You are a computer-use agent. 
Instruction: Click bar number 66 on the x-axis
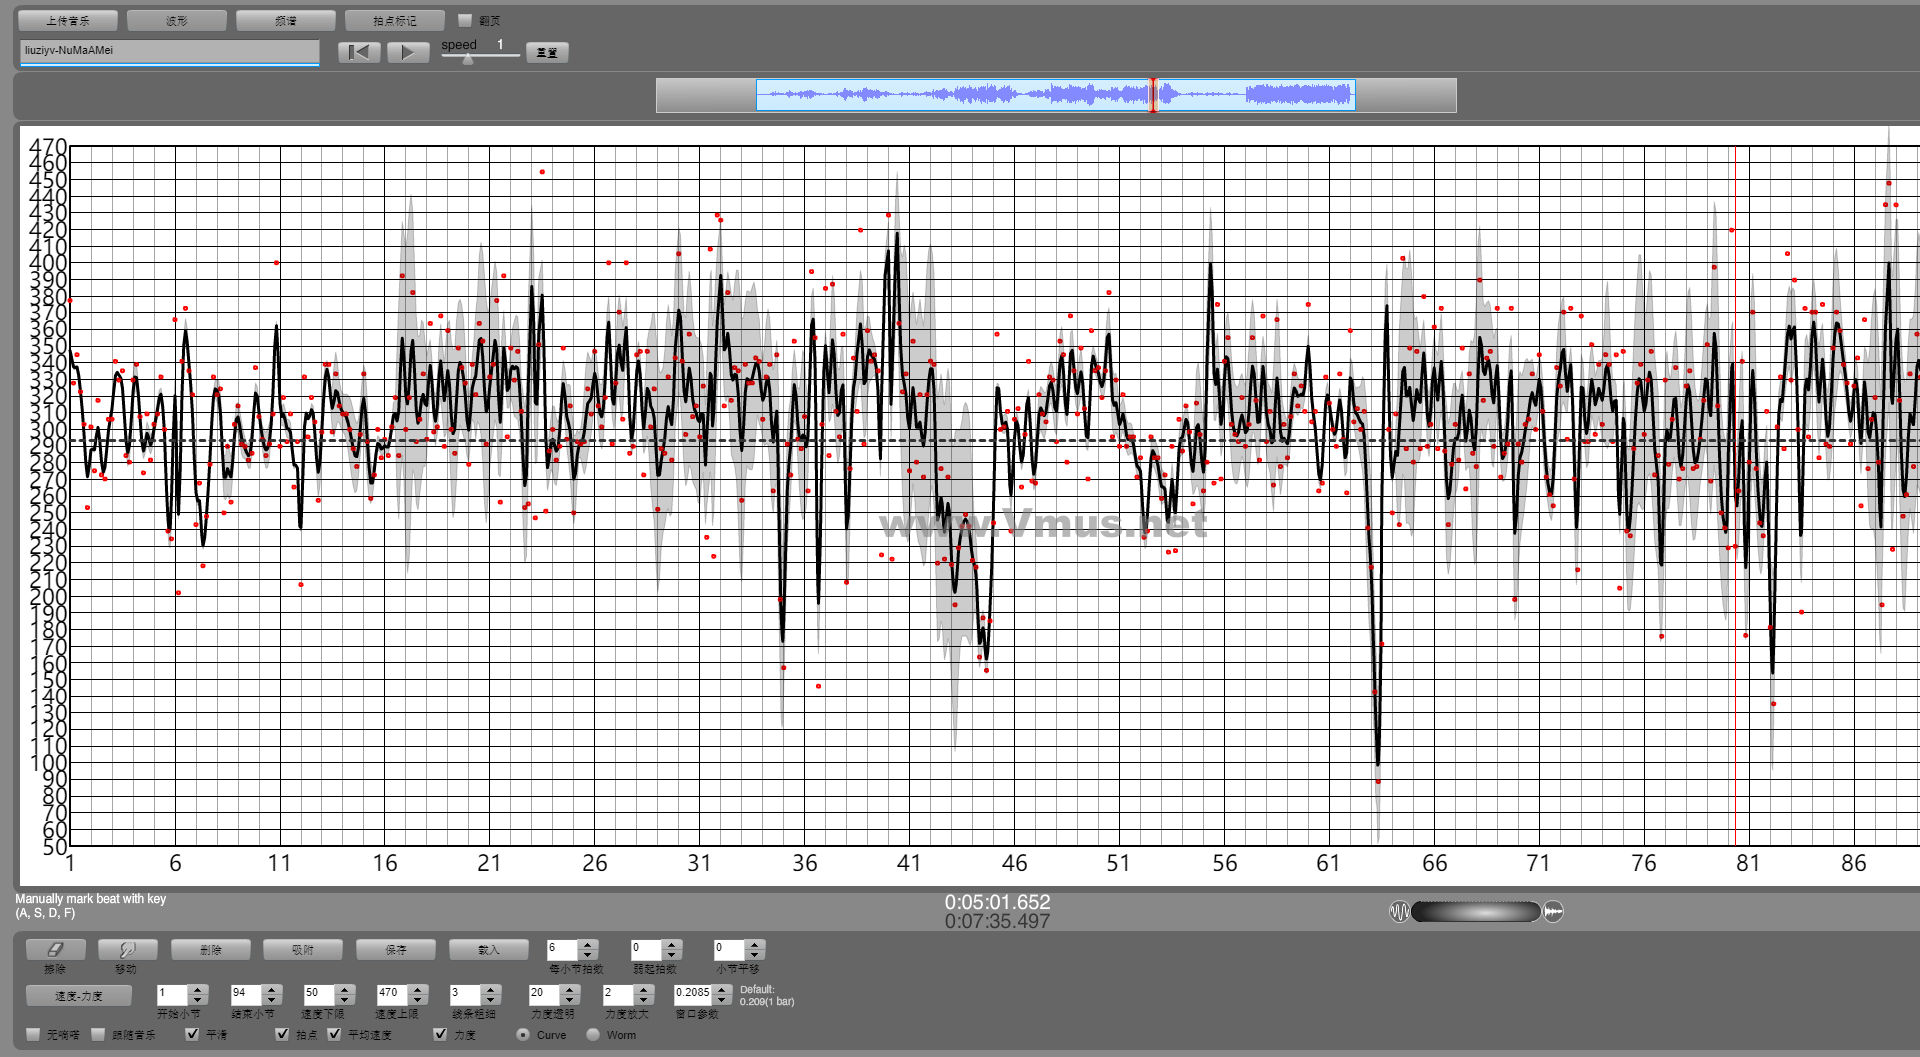pos(1434,863)
